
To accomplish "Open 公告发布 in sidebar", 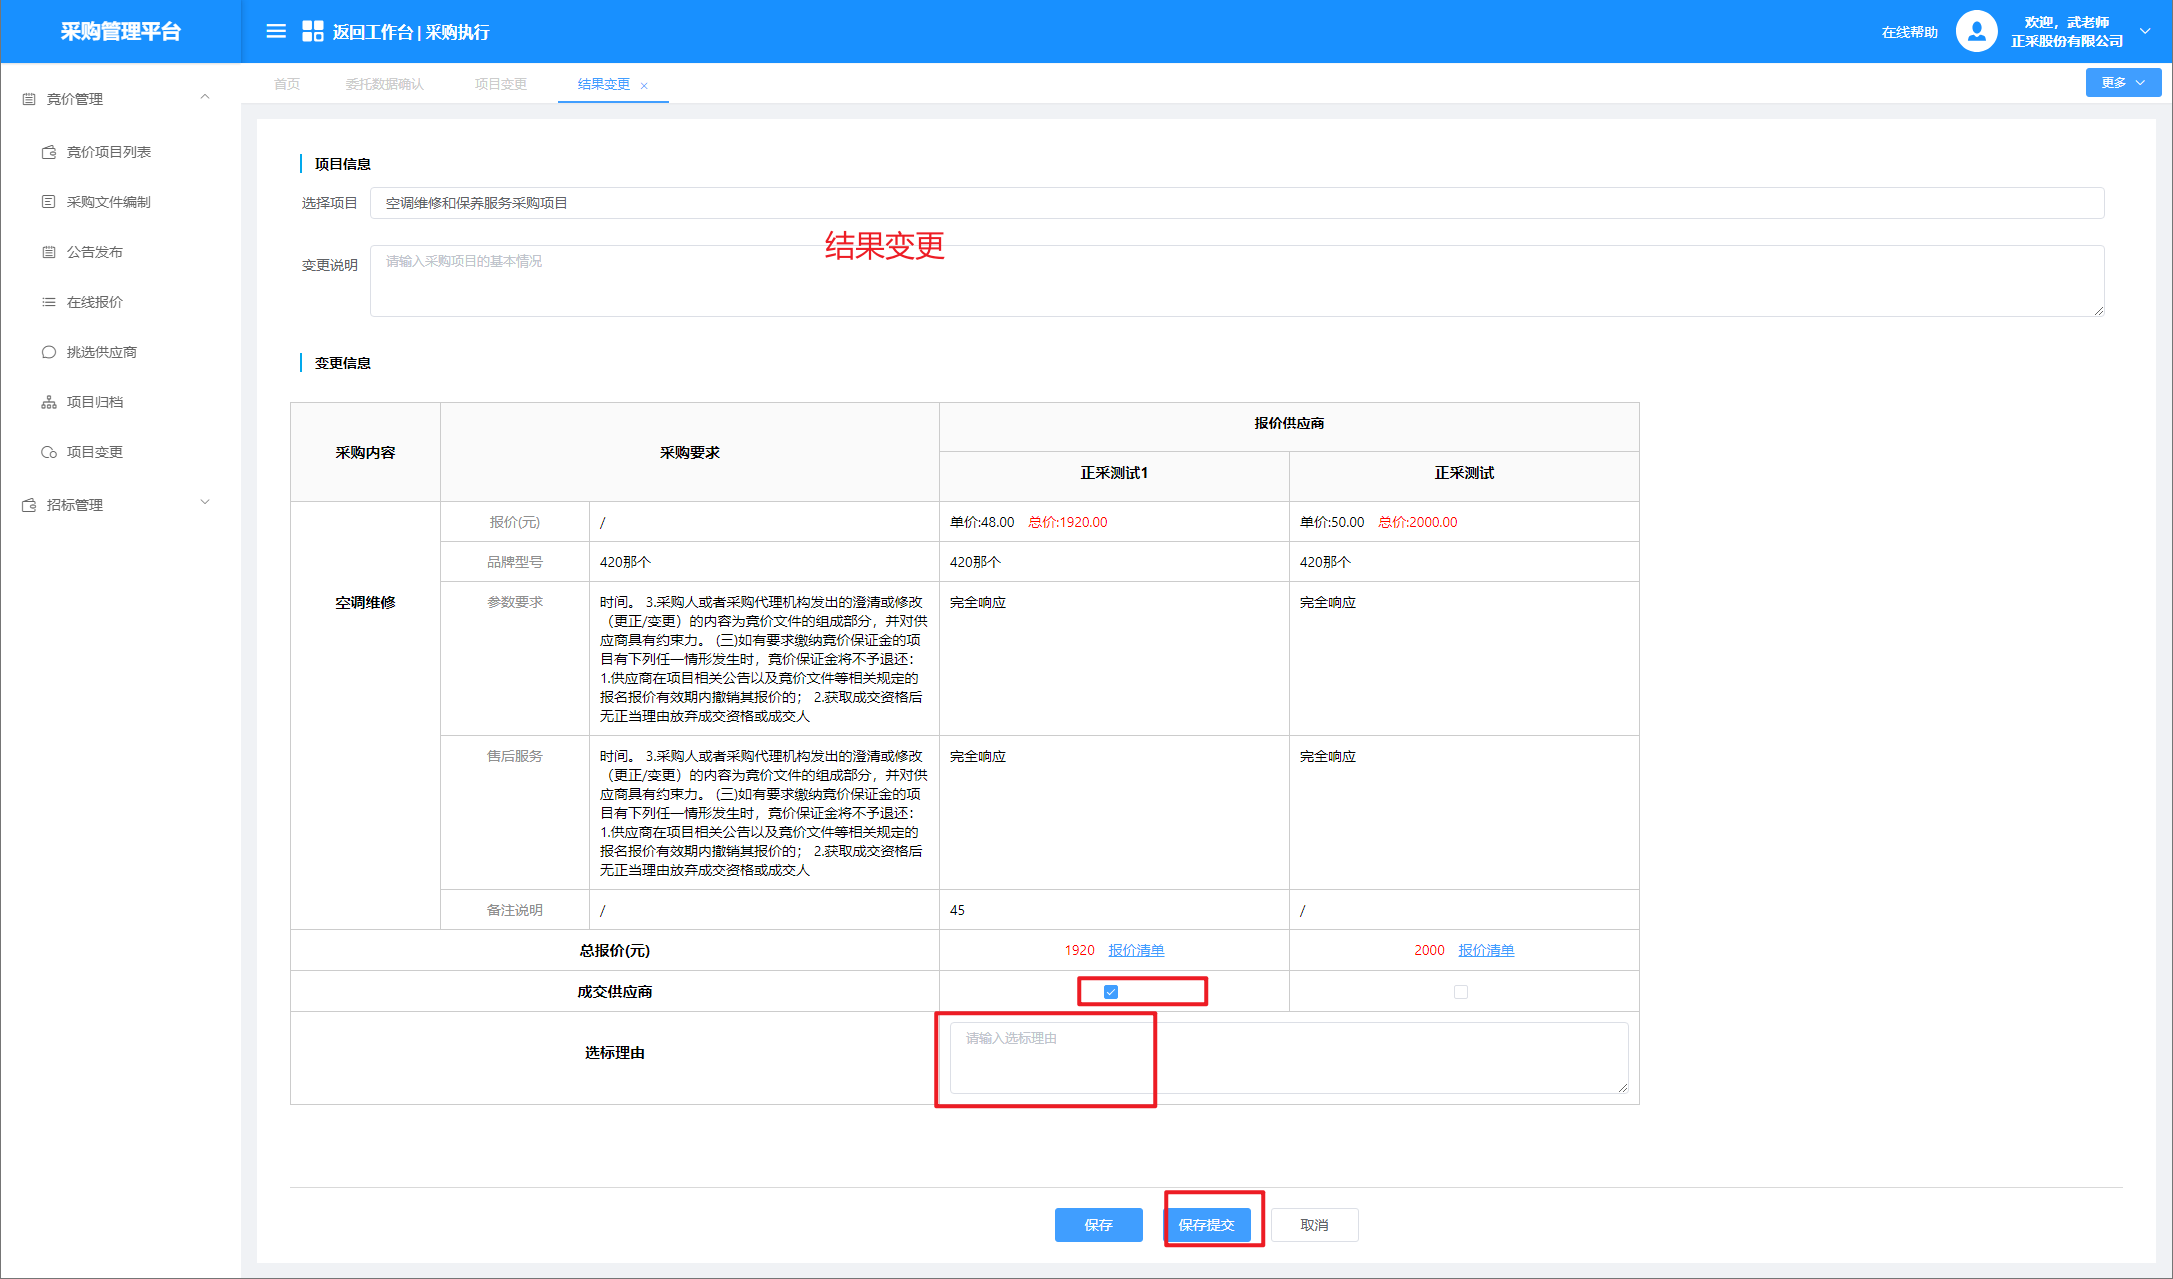I will pos(94,252).
